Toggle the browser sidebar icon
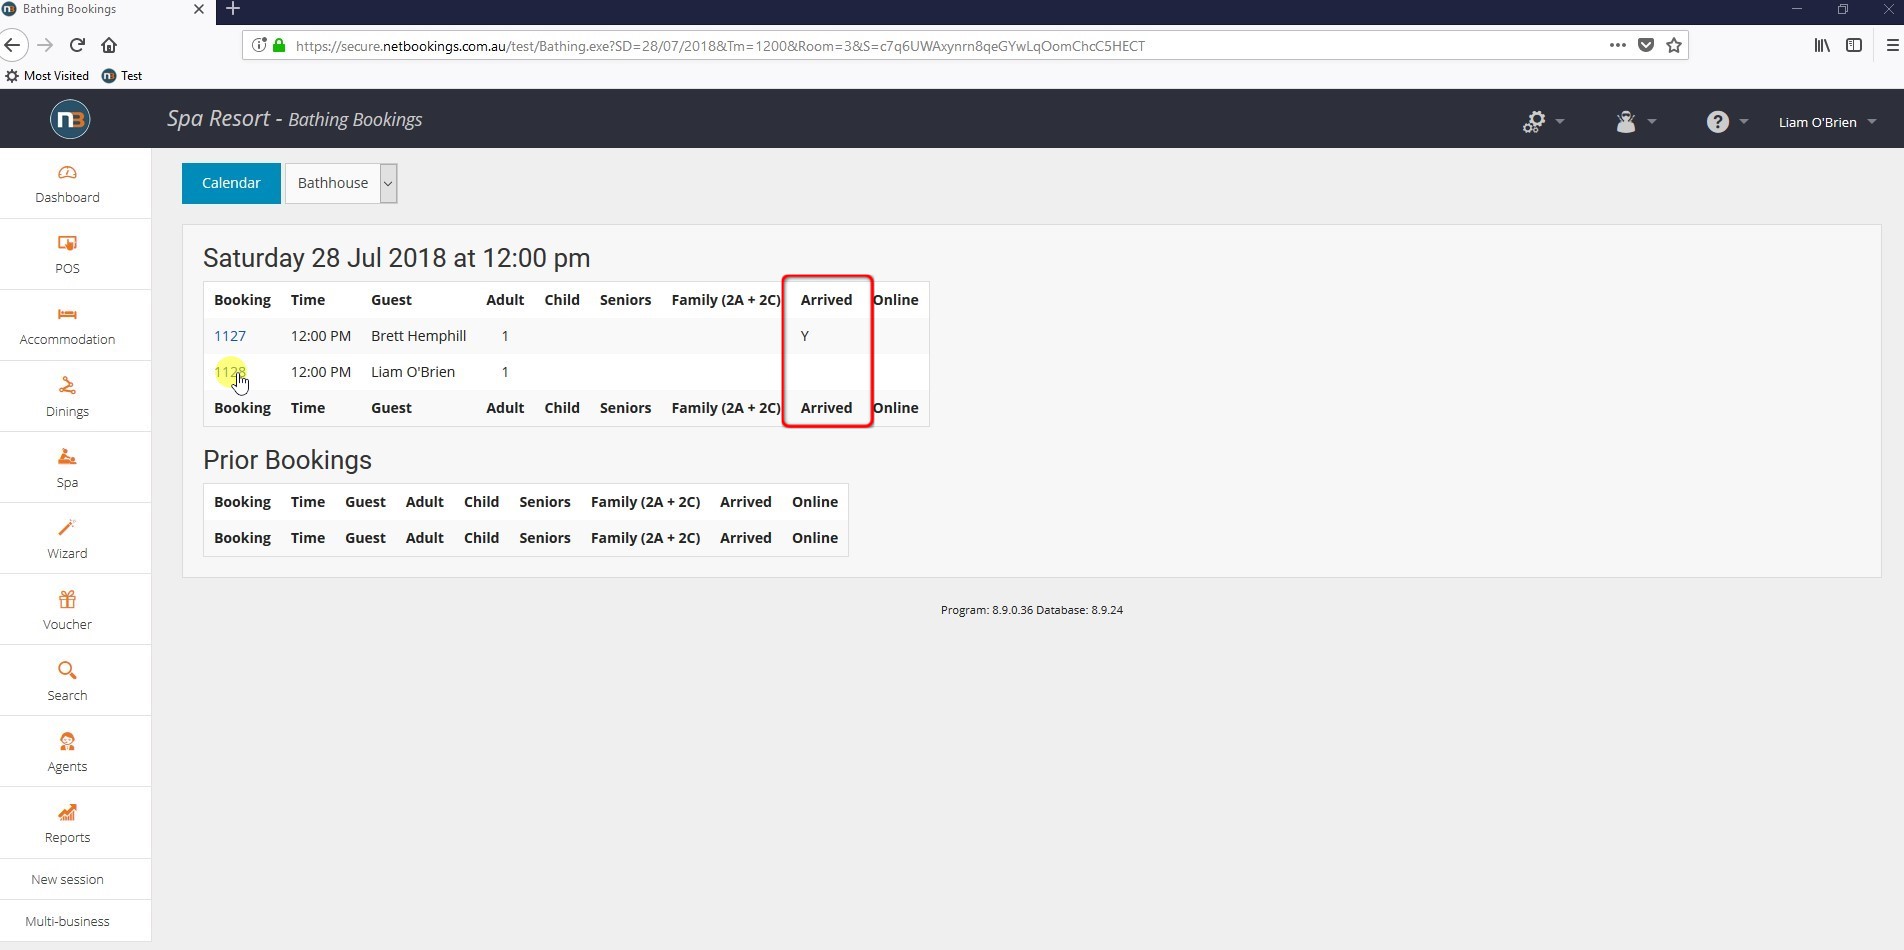Image resolution: width=1904 pixels, height=950 pixels. [x=1854, y=45]
